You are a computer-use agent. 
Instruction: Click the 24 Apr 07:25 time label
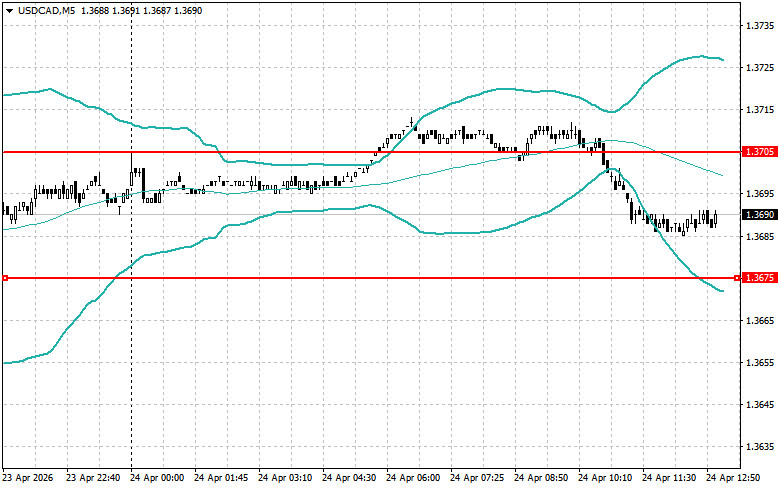point(477,478)
